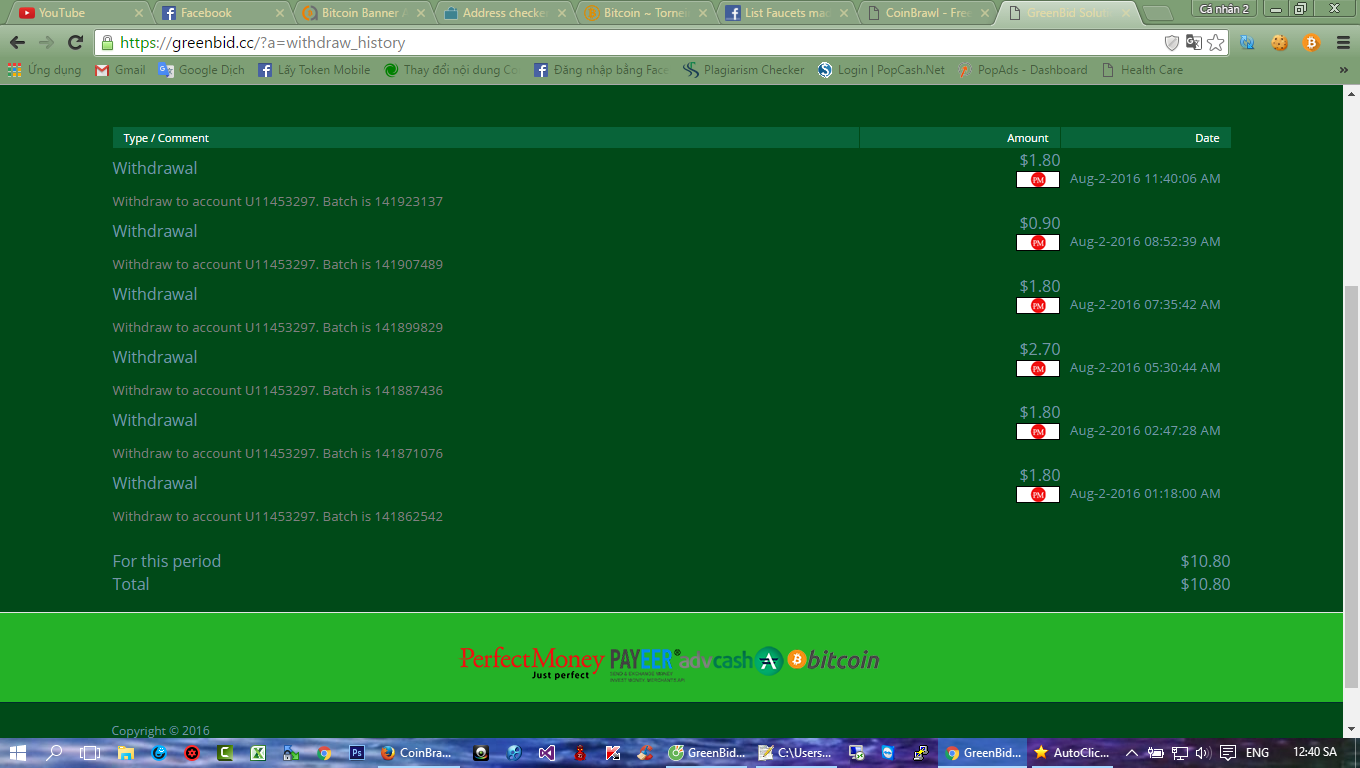
Task: Click the text Batch is 141923137
Action: [x=383, y=202]
